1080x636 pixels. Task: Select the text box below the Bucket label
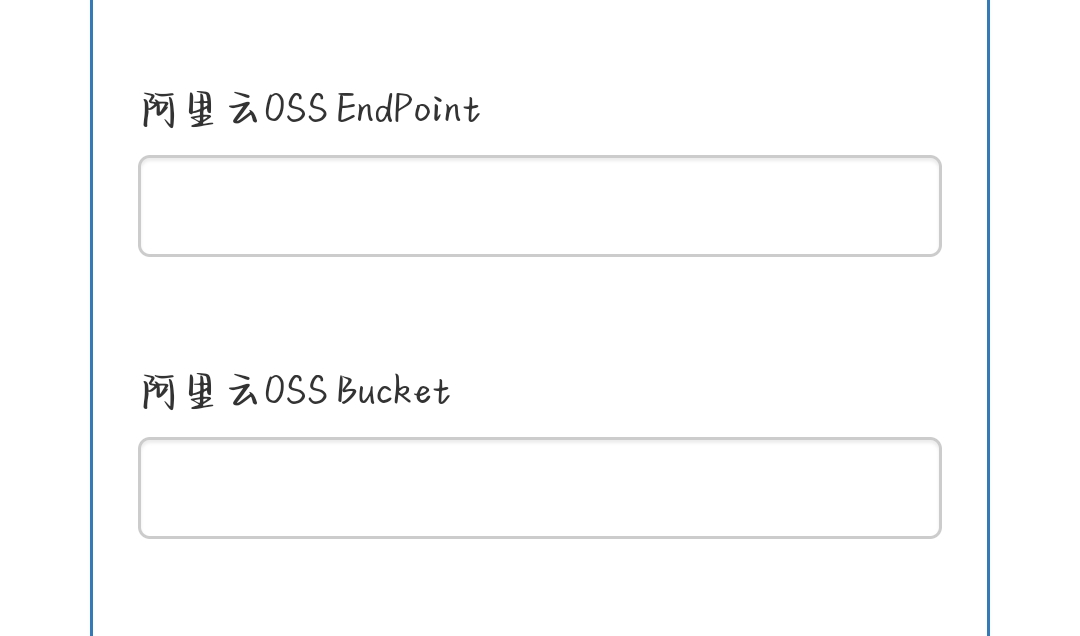tap(539, 488)
